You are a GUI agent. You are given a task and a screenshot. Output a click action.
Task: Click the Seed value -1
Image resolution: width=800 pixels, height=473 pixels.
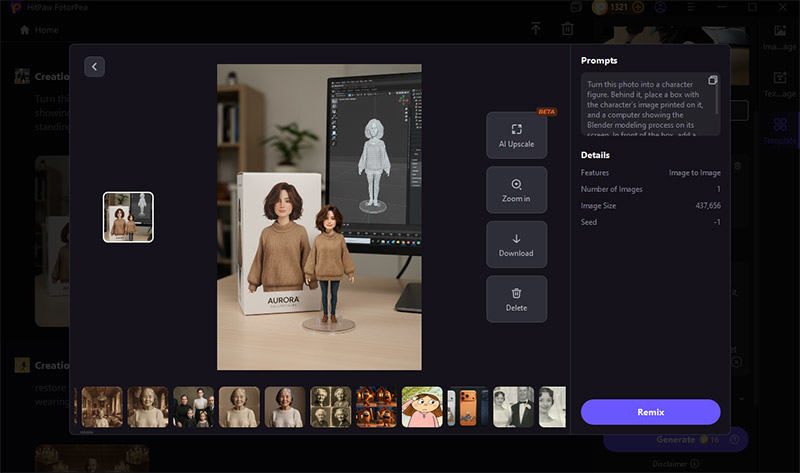point(717,222)
